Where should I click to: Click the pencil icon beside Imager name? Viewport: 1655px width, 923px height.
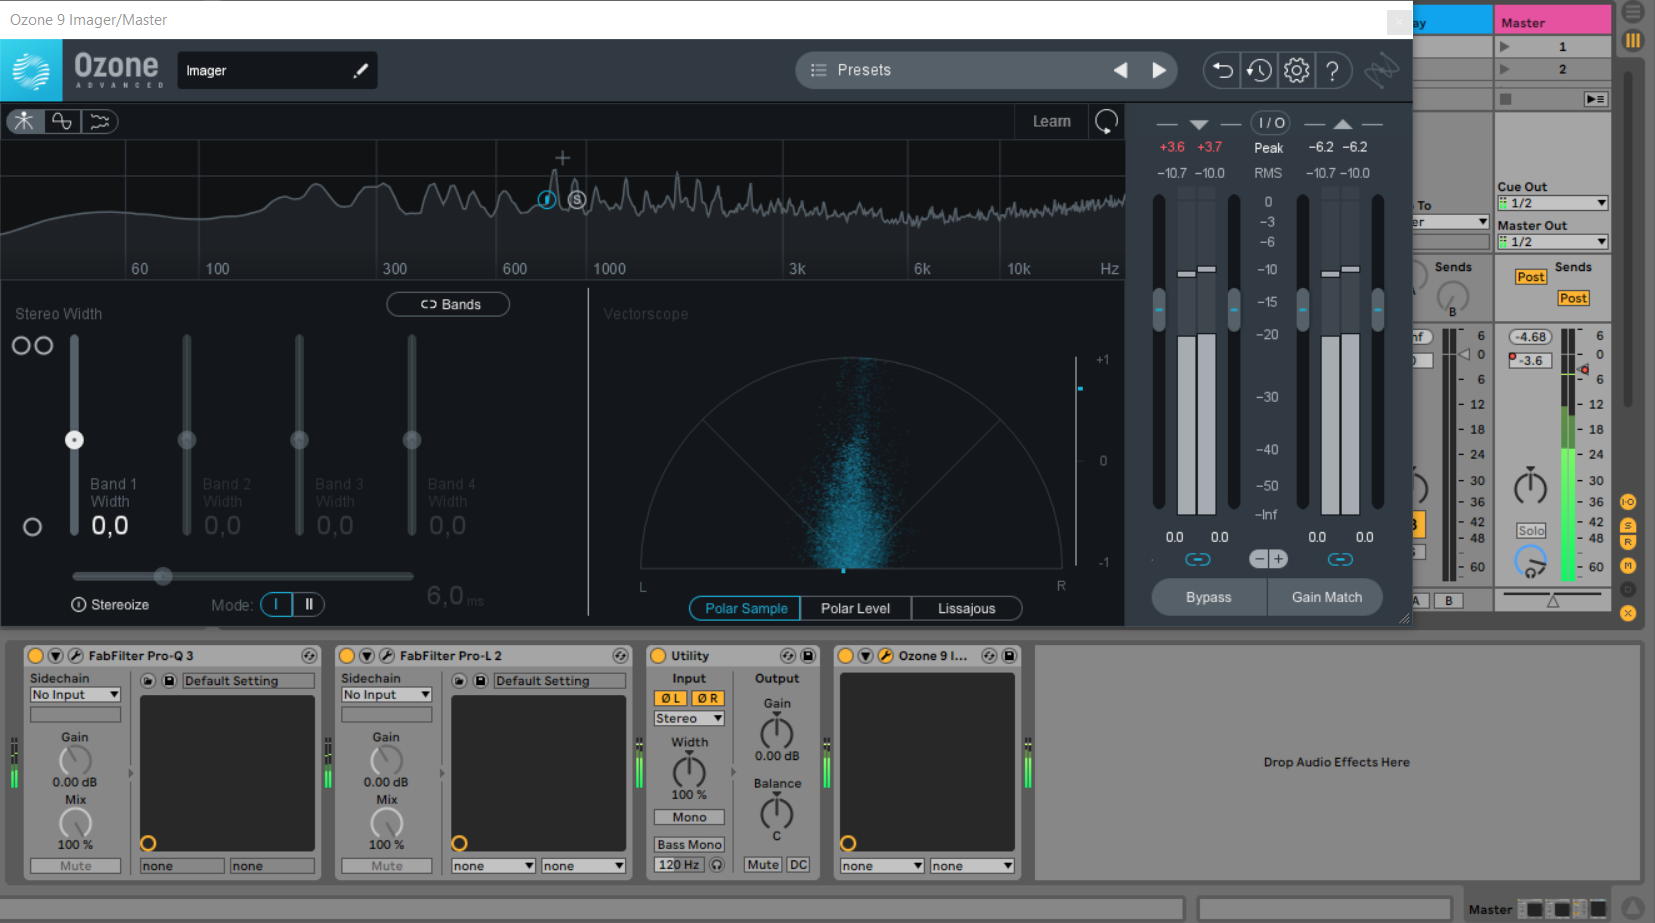361,70
